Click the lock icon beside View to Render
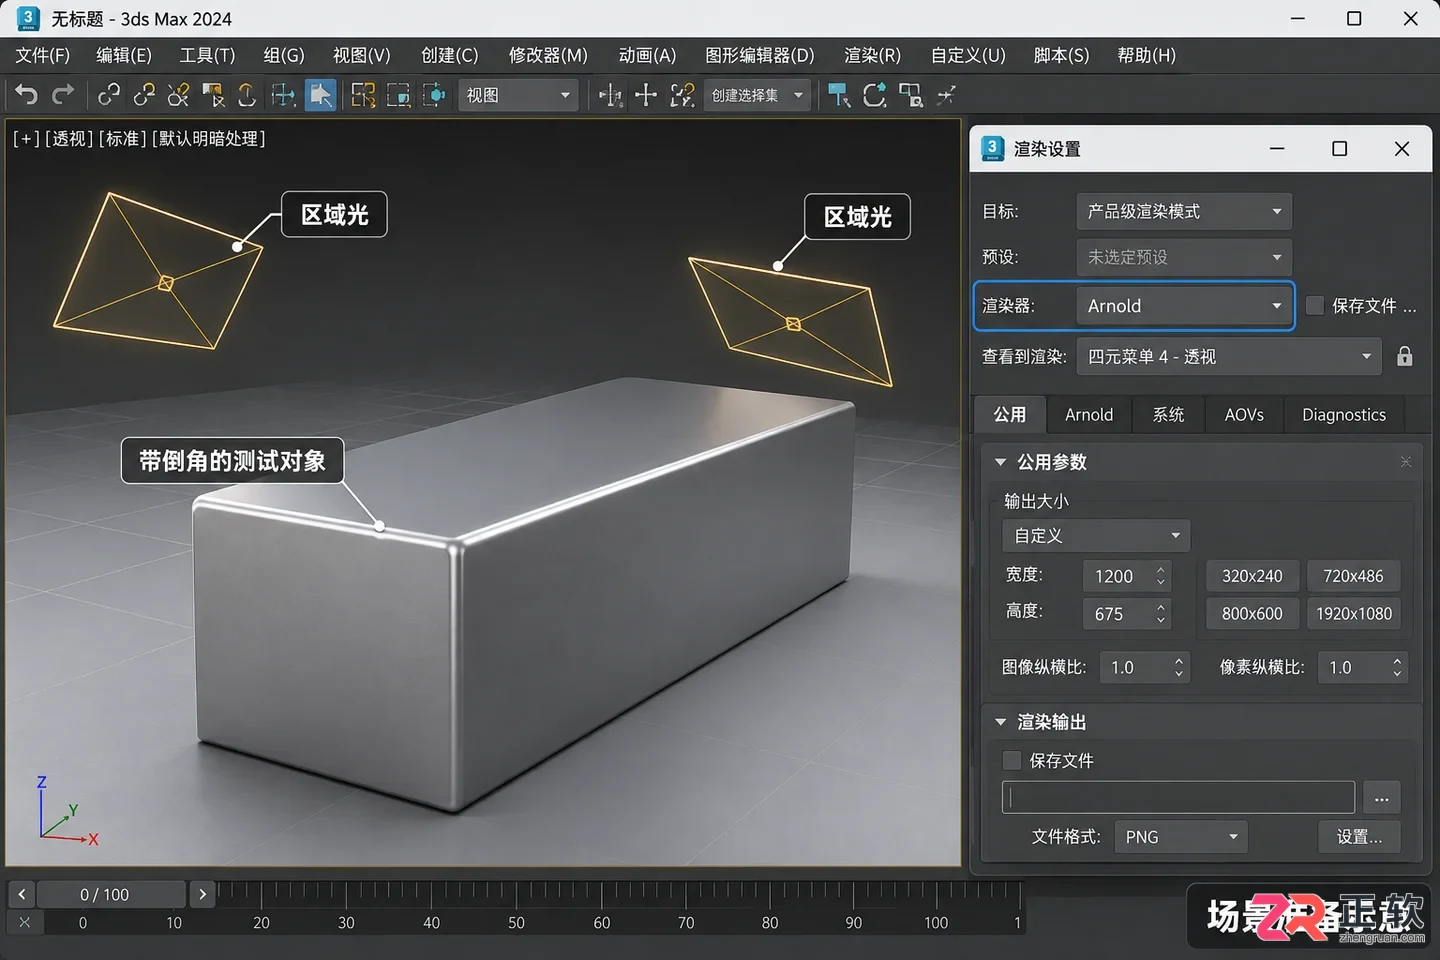This screenshot has width=1440, height=960. click(x=1405, y=356)
